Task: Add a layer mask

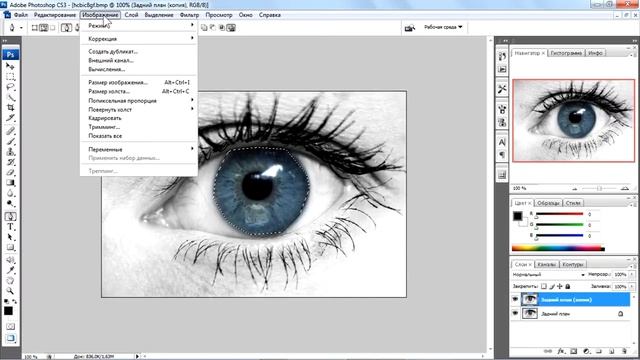Action: (x=573, y=351)
